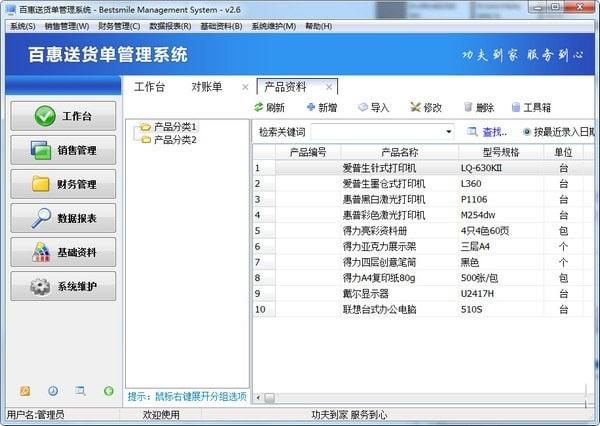600x426 pixels.
Task: Select the 按最近录入日期 radio option
Action: 527,132
